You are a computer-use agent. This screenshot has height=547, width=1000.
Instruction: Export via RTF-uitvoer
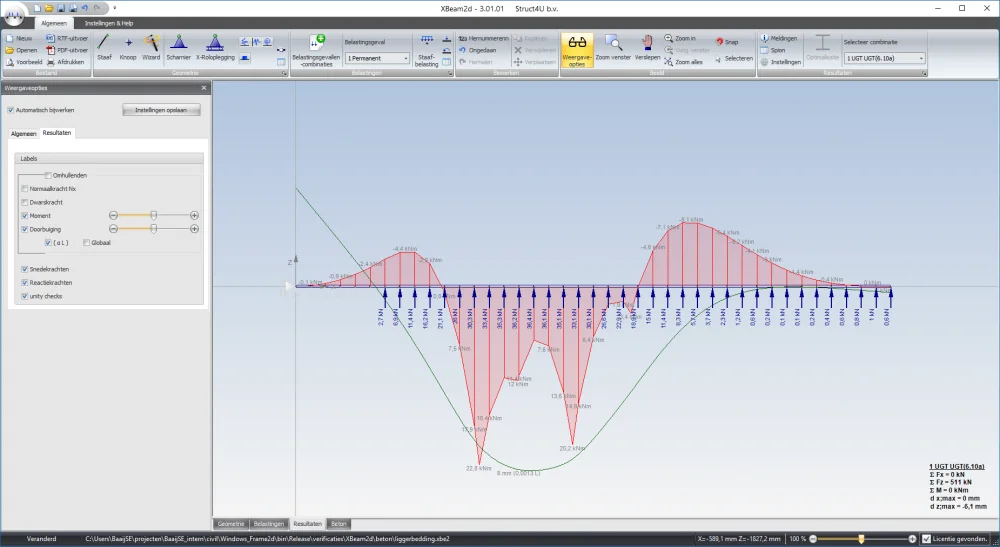pyautogui.click(x=67, y=38)
